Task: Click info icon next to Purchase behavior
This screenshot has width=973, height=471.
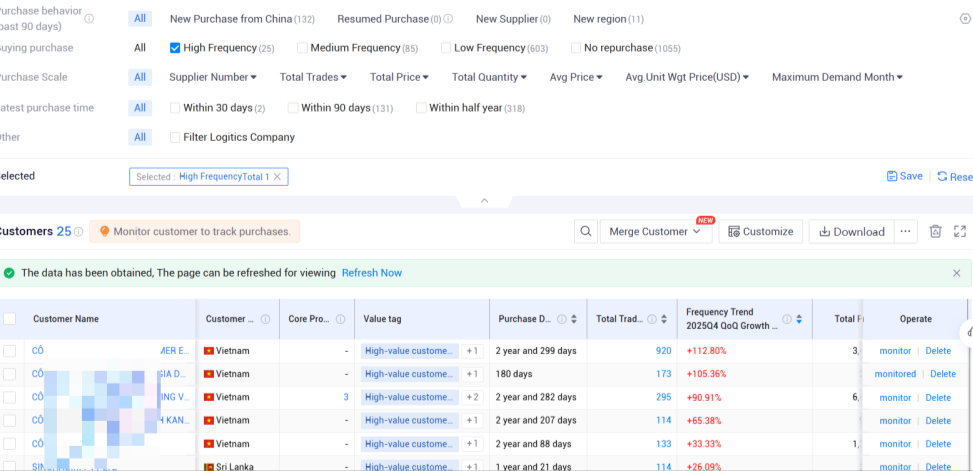Action: coord(89,19)
